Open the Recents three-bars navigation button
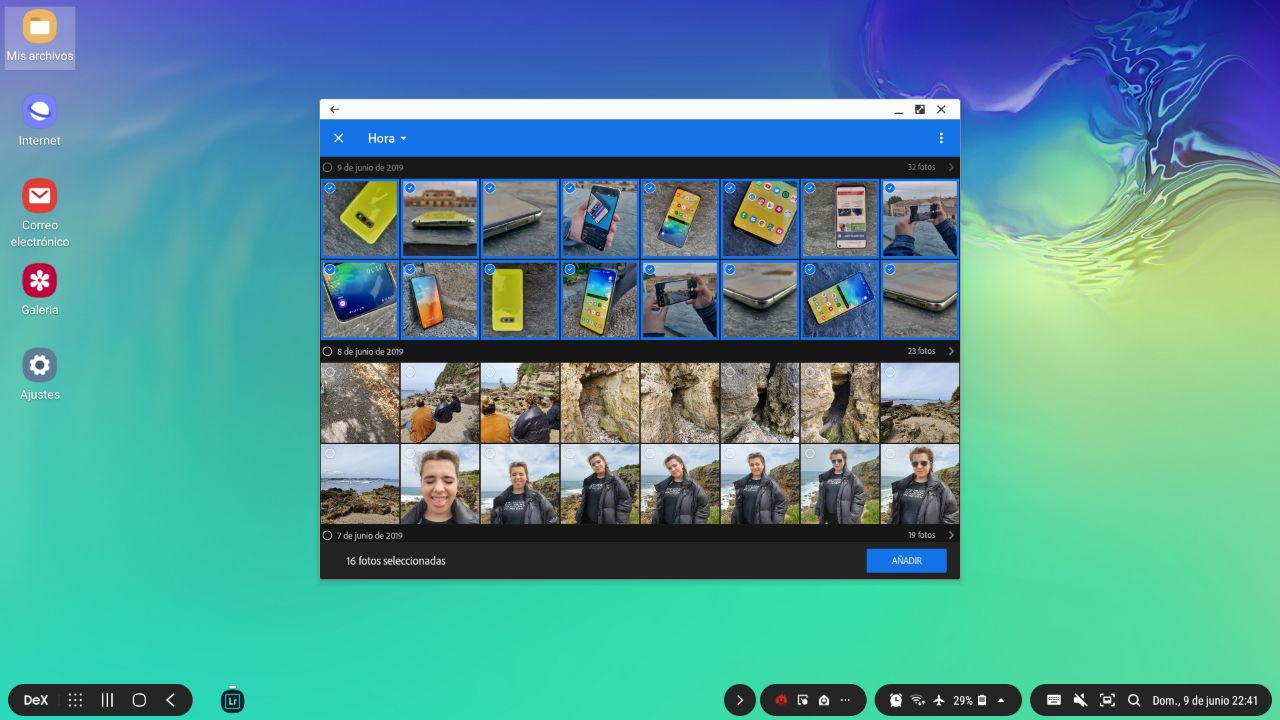 (107, 700)
